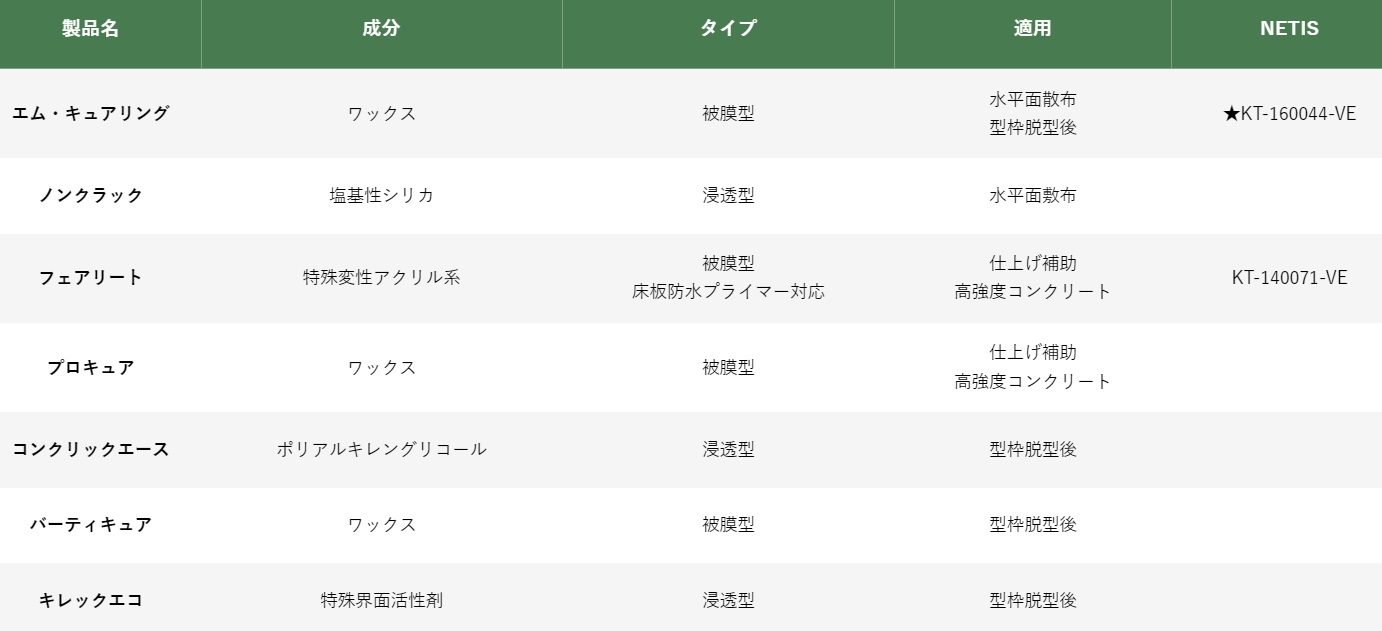Click the バーティキュア product name
Viewport: 1382px width, 631px height.
(x=91, y=524)
